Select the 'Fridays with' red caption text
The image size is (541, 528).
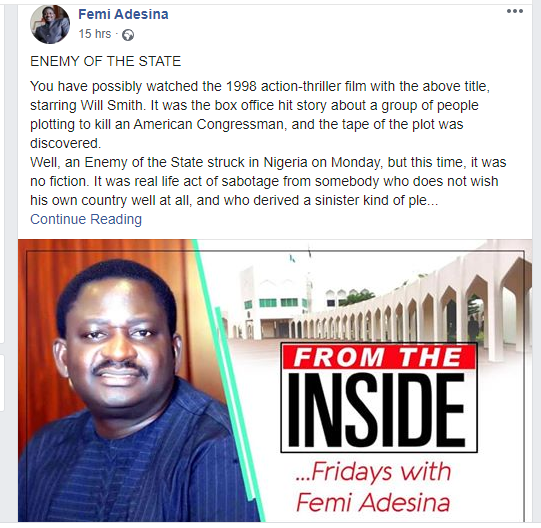373,471
